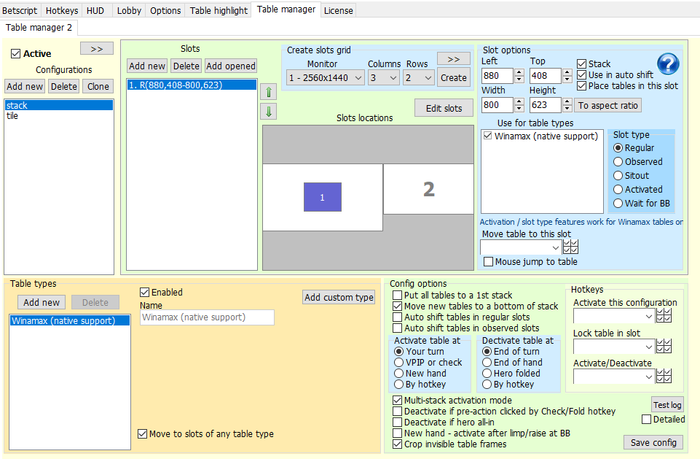Toggle Move new tables to a bottom of stack
The height and width of the screenshot is (459, 700).
[397, 306]
